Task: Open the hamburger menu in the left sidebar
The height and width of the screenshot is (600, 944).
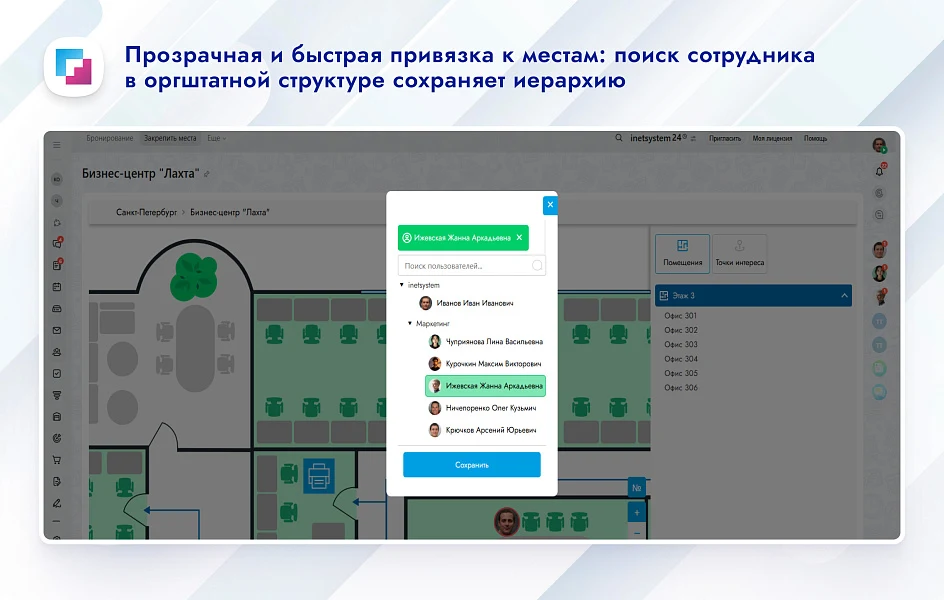Action: (57, 145)
